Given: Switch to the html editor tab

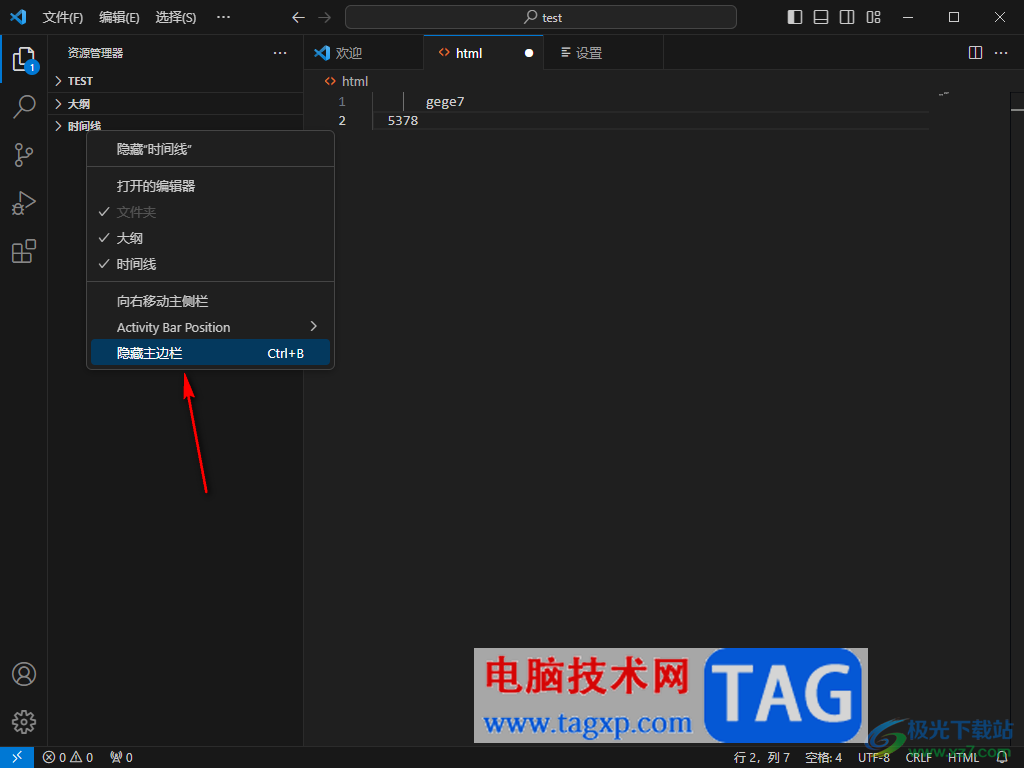Looking at the screenshot, I should tap(483, 53).
